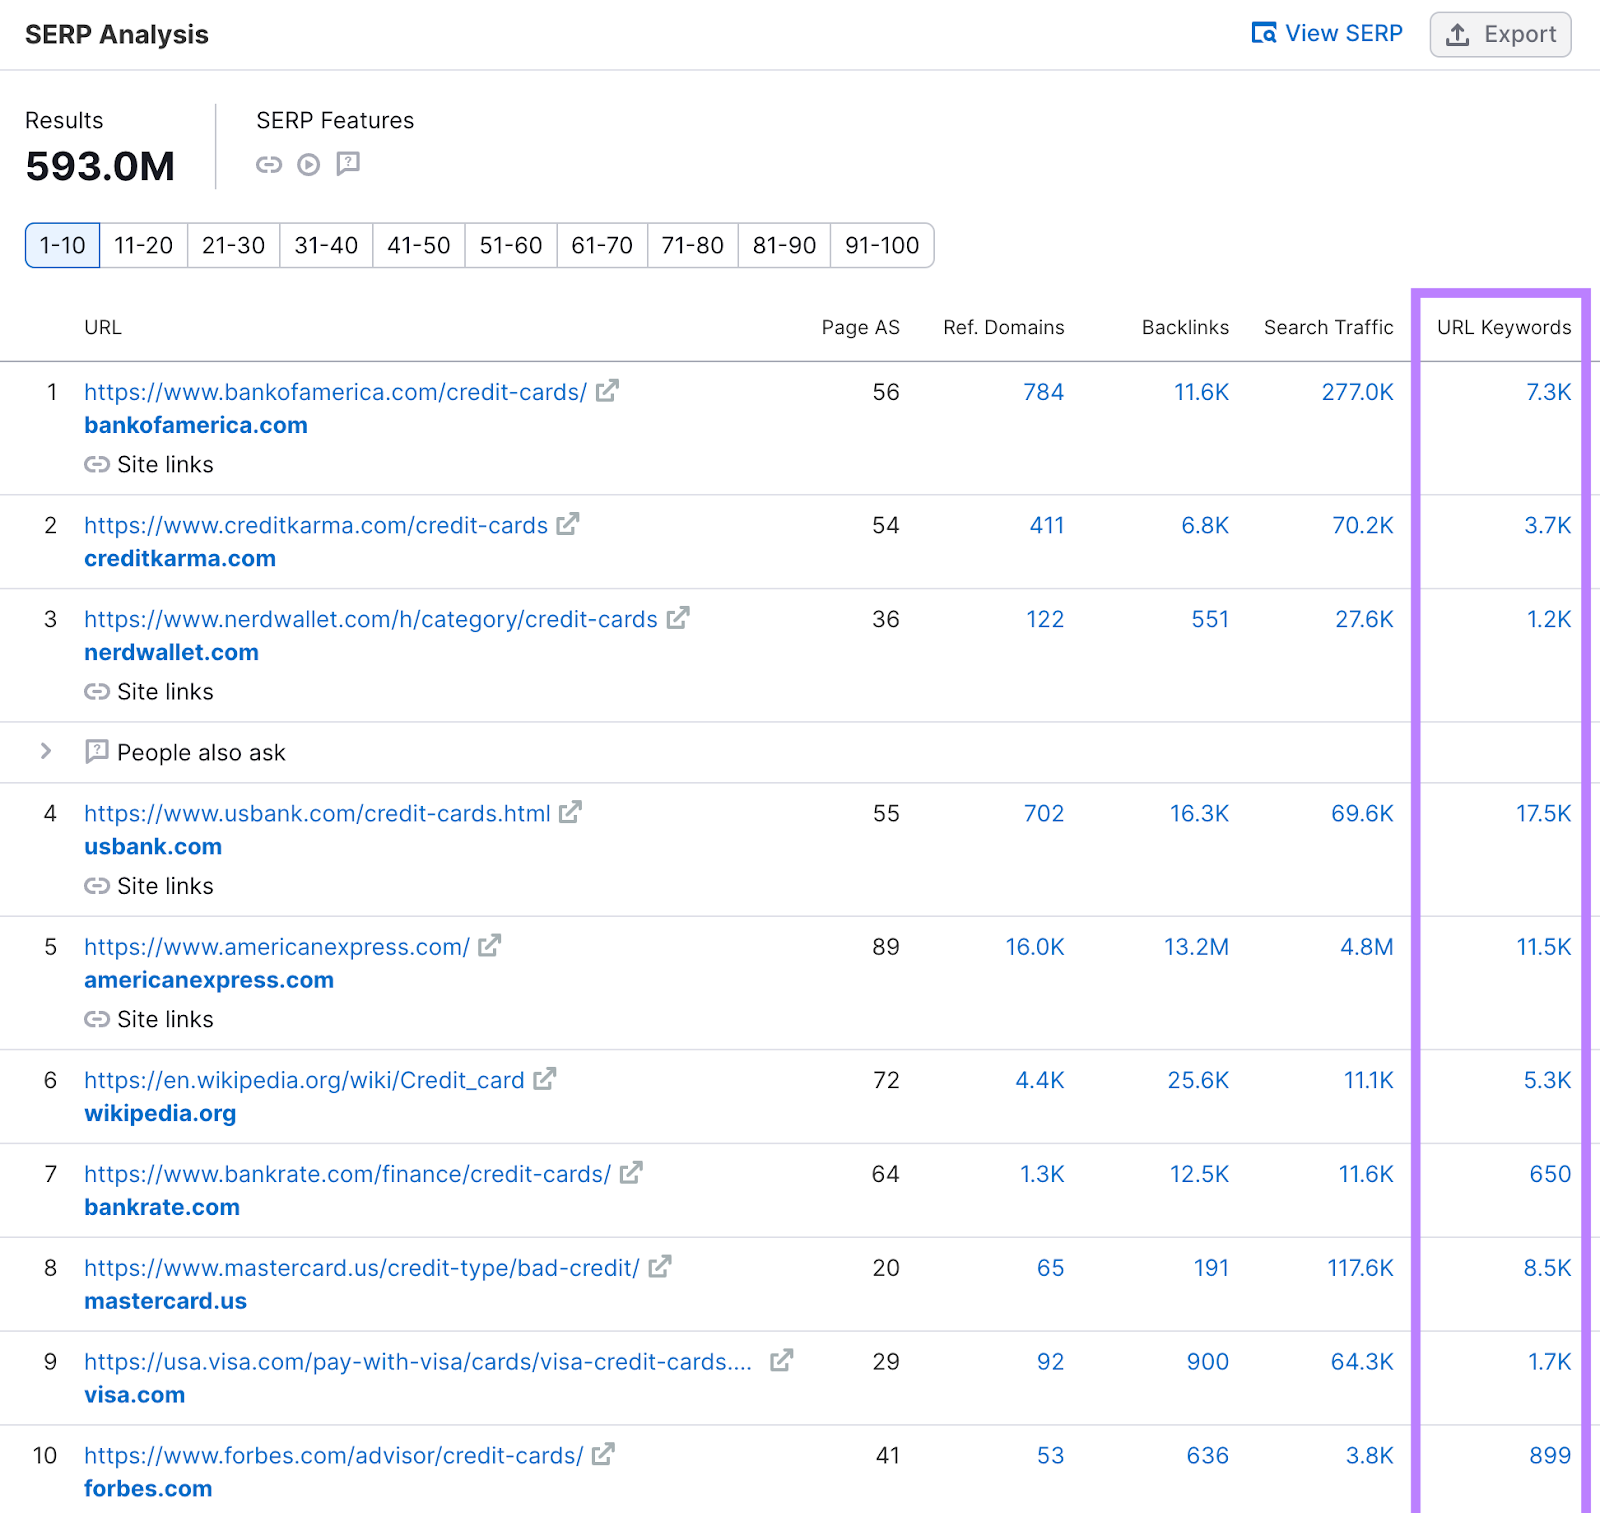Click the People also ask row icon
This screenshot has width=1600, height=1513.
(97, 751)
